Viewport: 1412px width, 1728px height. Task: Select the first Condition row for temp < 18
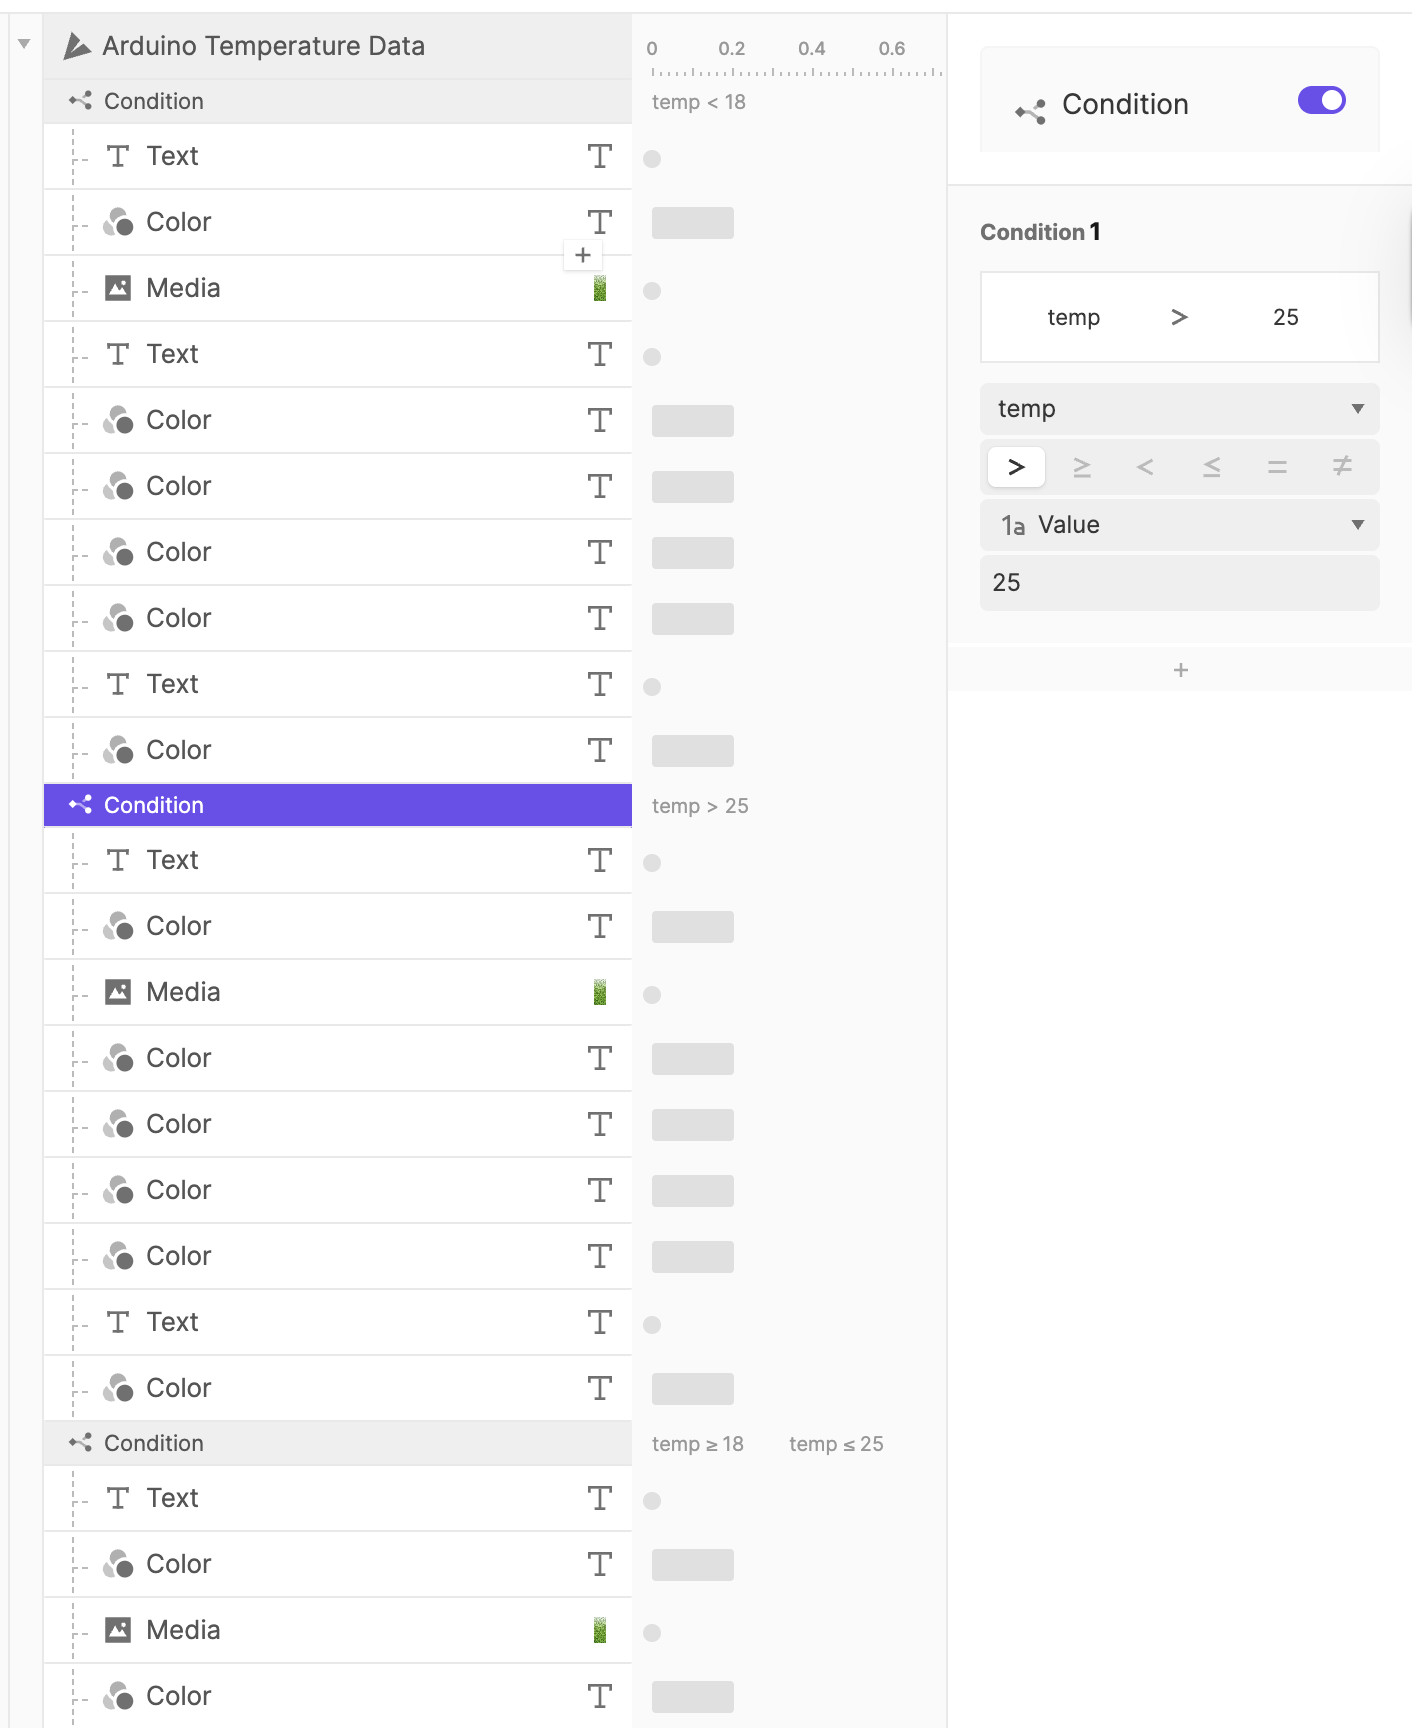tap(337, 101)
